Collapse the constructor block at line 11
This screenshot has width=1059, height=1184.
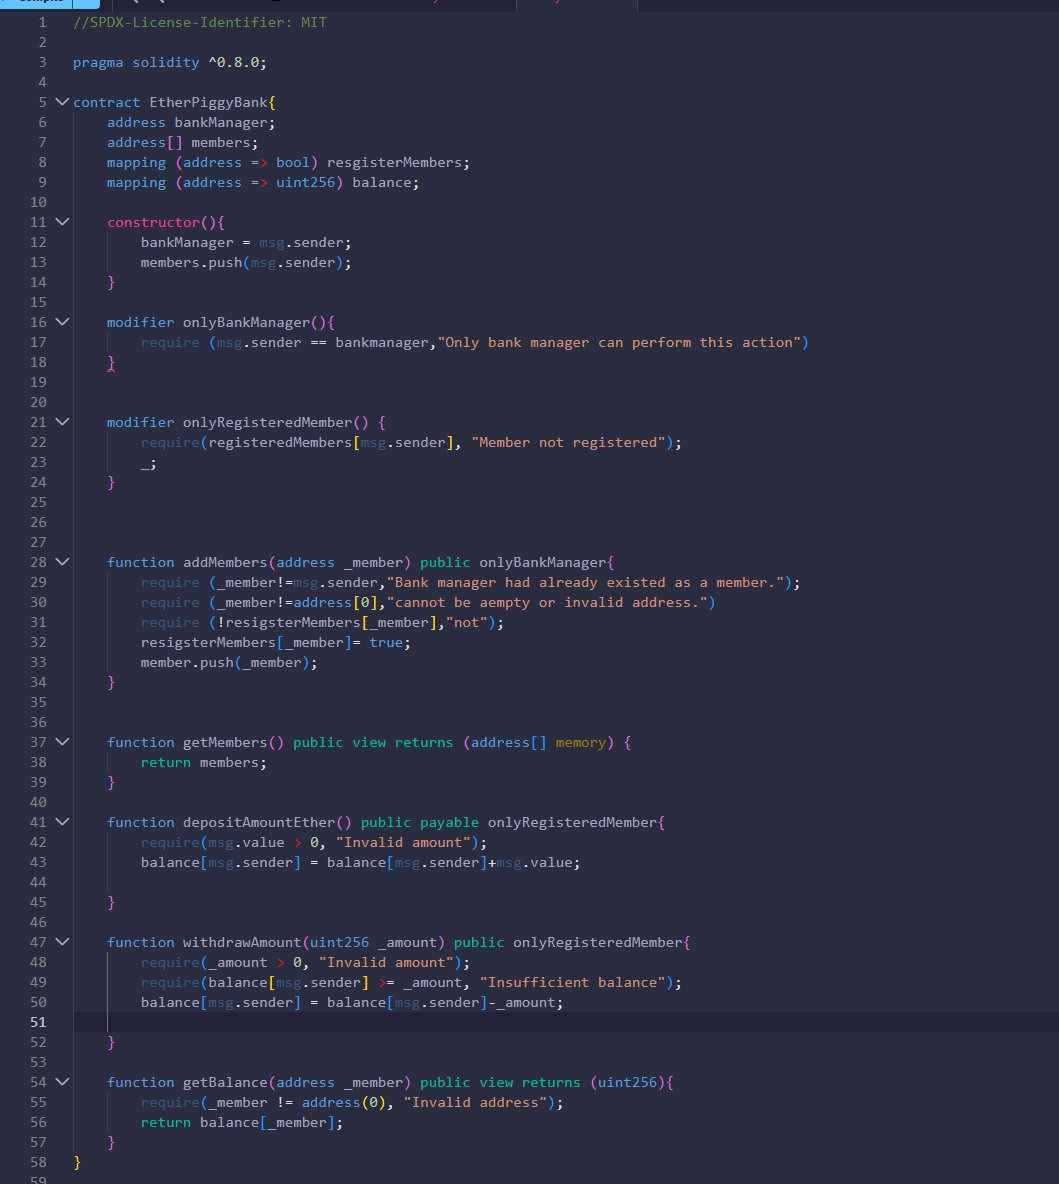click(x=63, y=222)
